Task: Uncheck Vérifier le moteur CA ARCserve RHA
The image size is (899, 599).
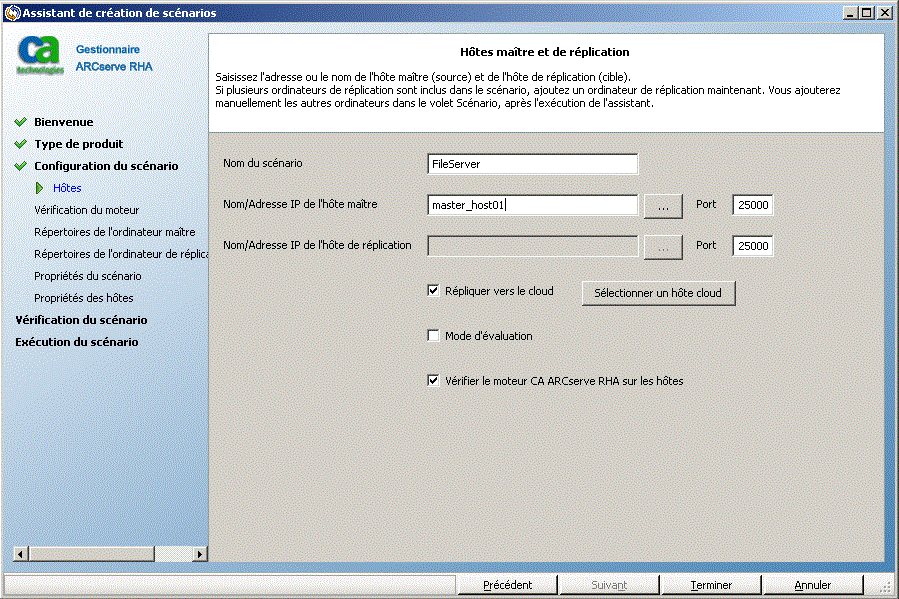Action: (433, 380)
